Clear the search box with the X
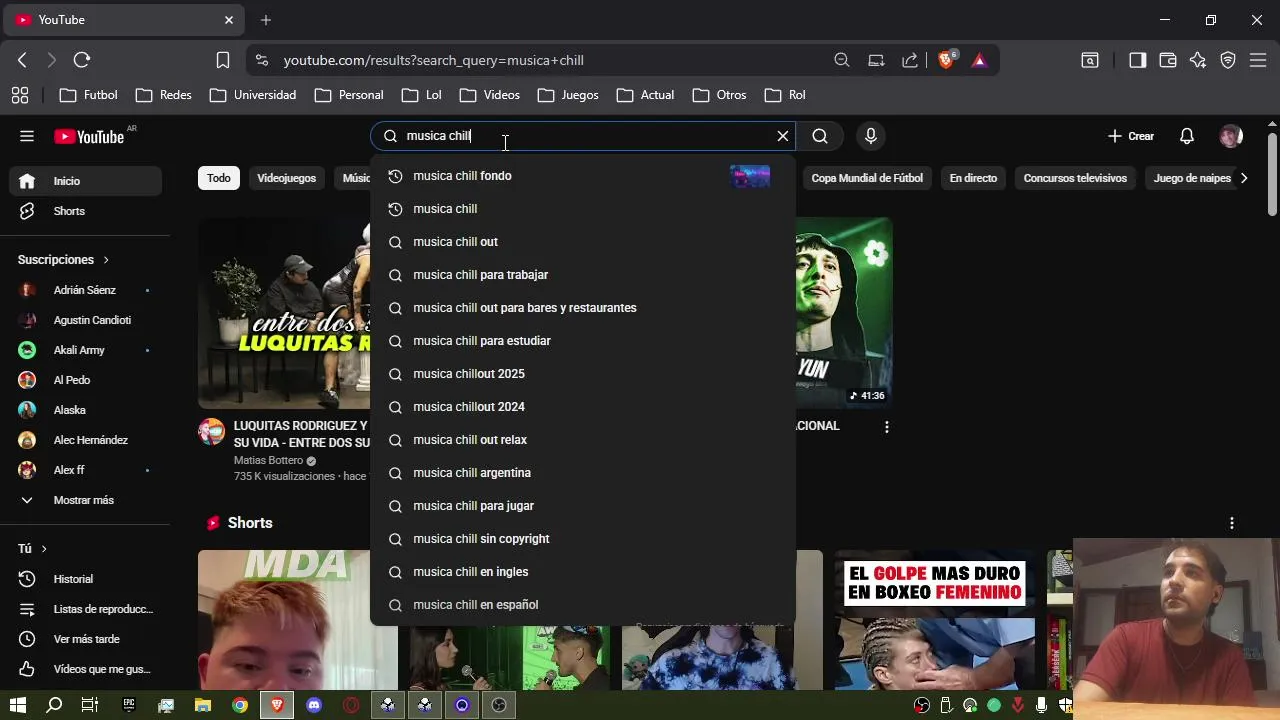 coord(783,136)
